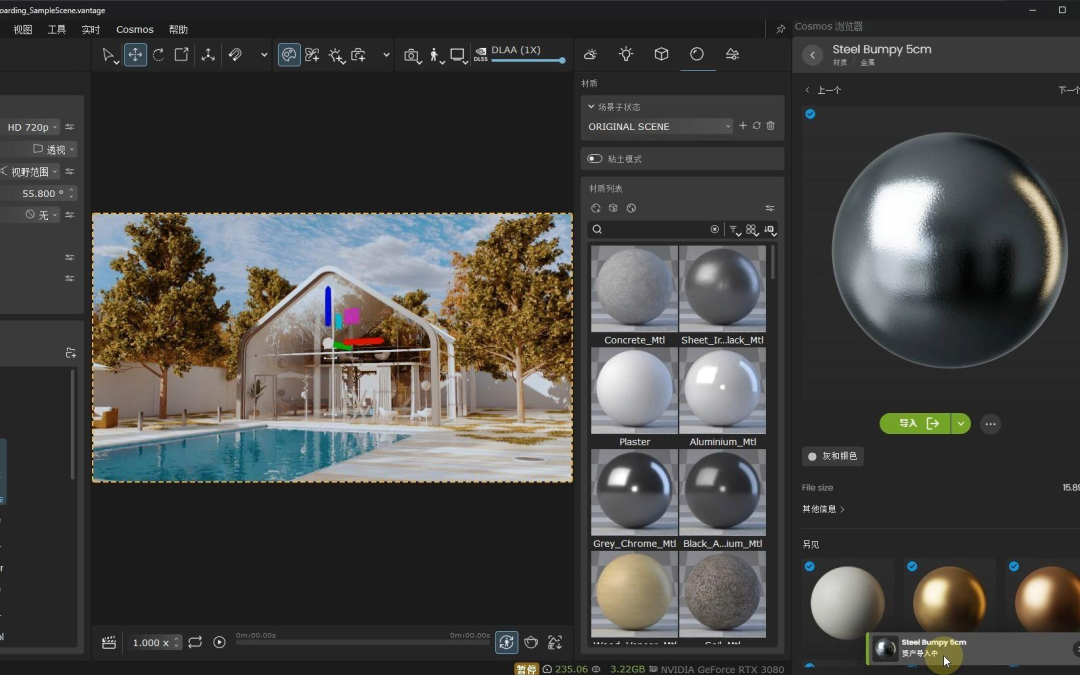Open the three-dot more options button
This screenshot has height=675, width=1080.
[x=990, y=424]
